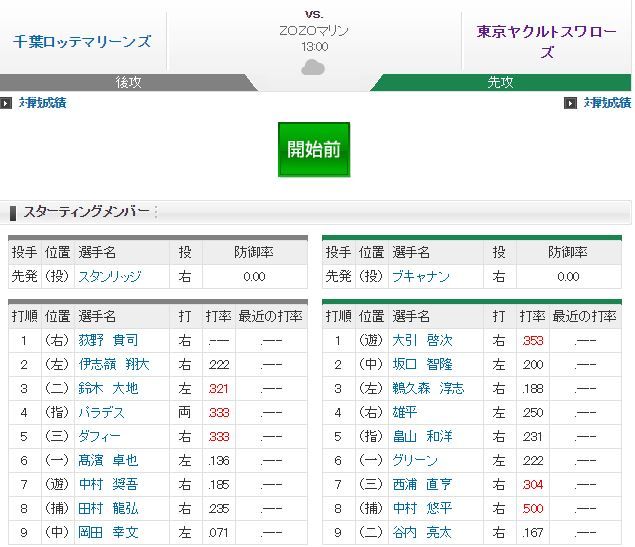Open player 大引 啓次 link
Screen dimensions: 635x547
[x=422, y=340]
